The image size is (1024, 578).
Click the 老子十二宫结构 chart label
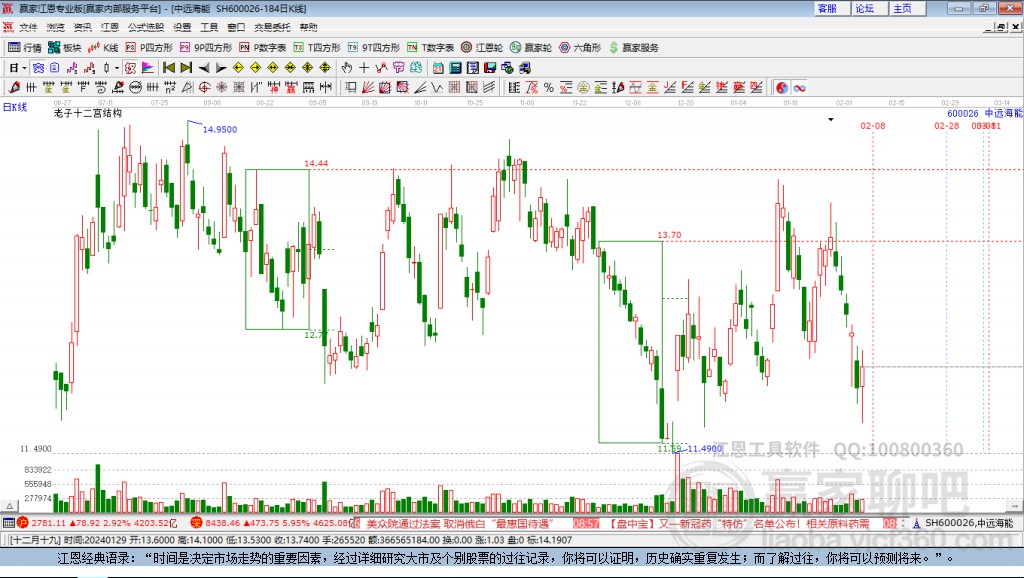click(88, 113)
